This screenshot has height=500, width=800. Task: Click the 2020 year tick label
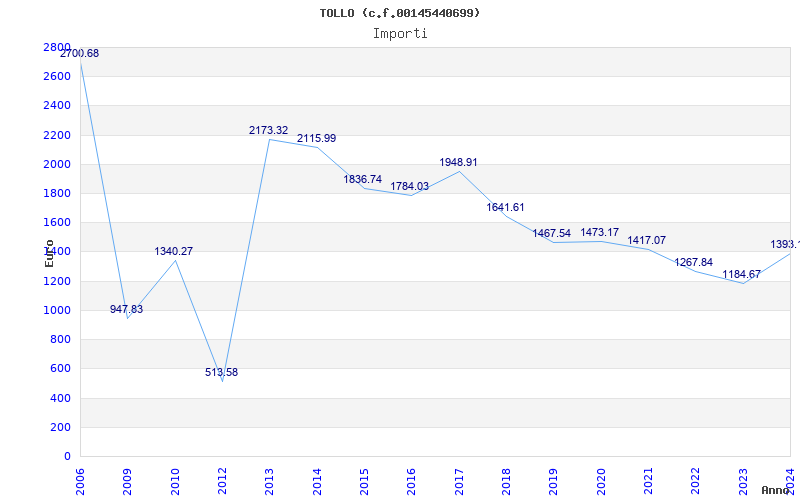click(601, 482)
